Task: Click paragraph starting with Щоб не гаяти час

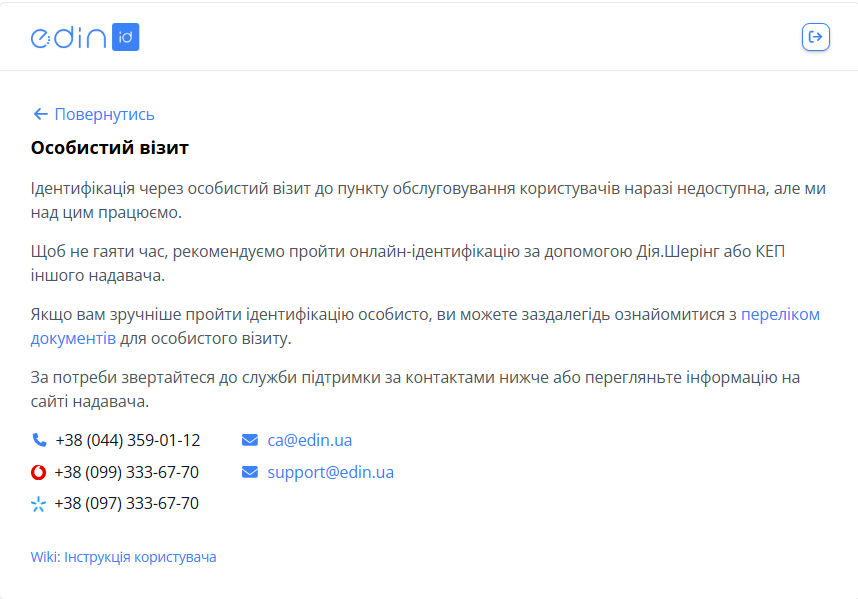Action: (x=408, y=263)
